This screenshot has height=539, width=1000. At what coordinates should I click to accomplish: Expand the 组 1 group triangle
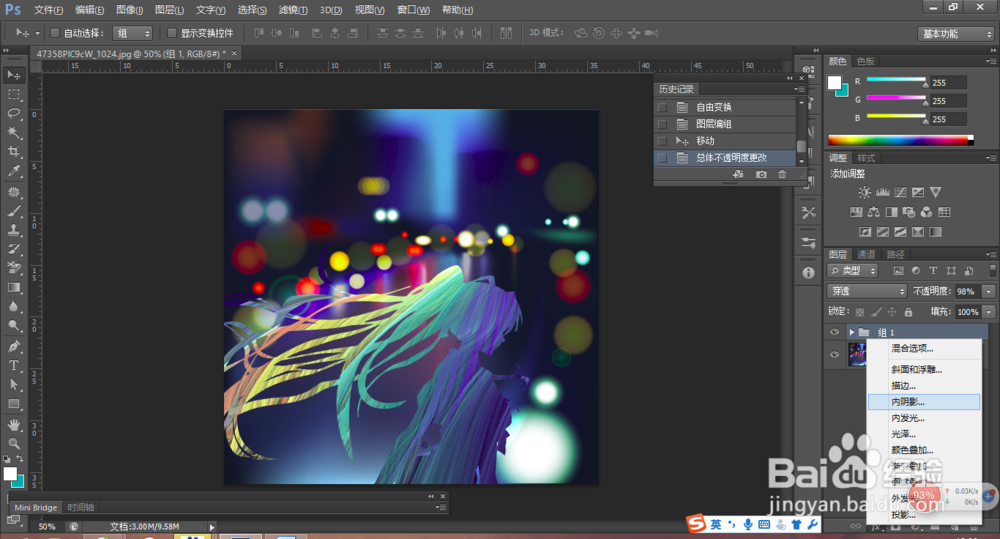851,332
